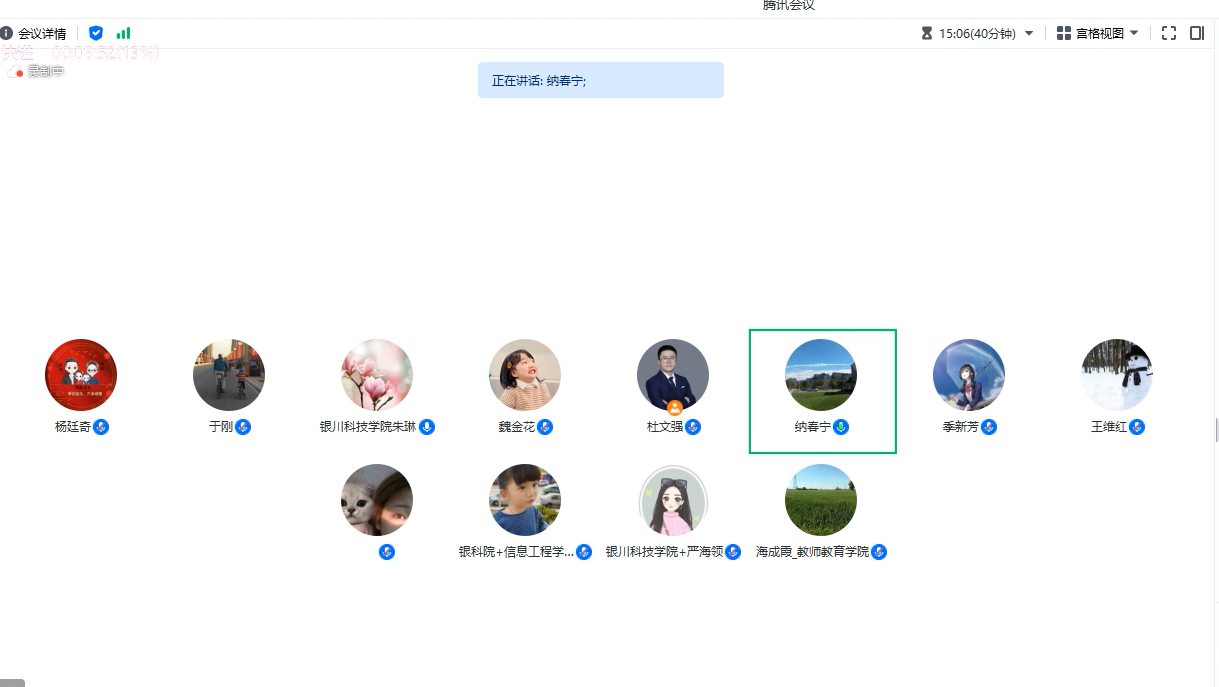Open the 会议详情 meeting details
The image size is (1219, 687).
tap(42, 33)
